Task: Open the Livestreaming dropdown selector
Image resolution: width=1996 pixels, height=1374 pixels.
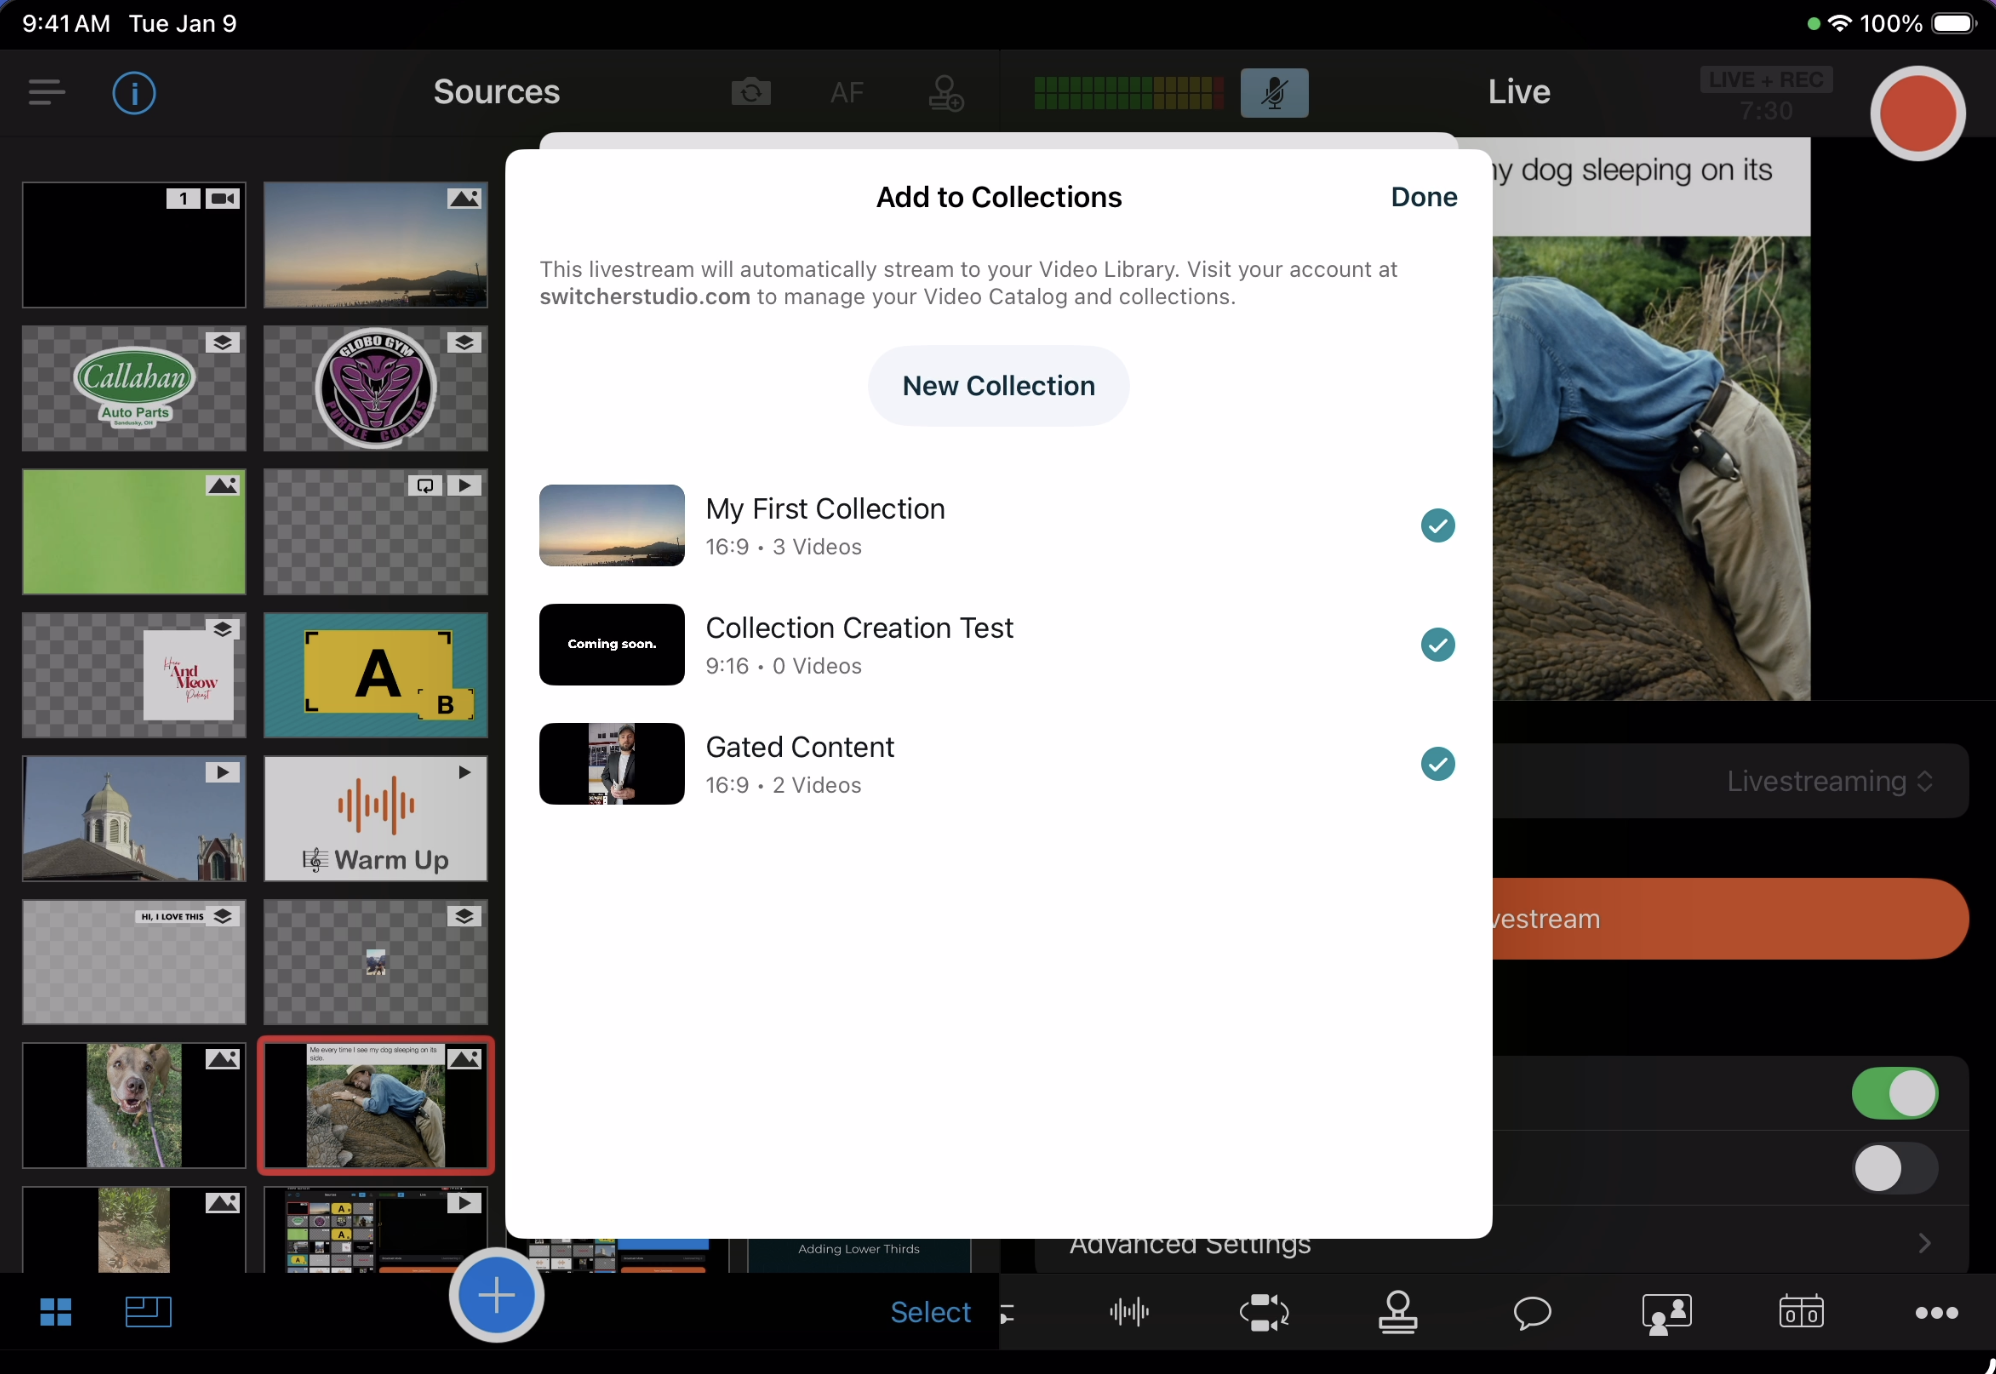Action: pos(1829,781)
